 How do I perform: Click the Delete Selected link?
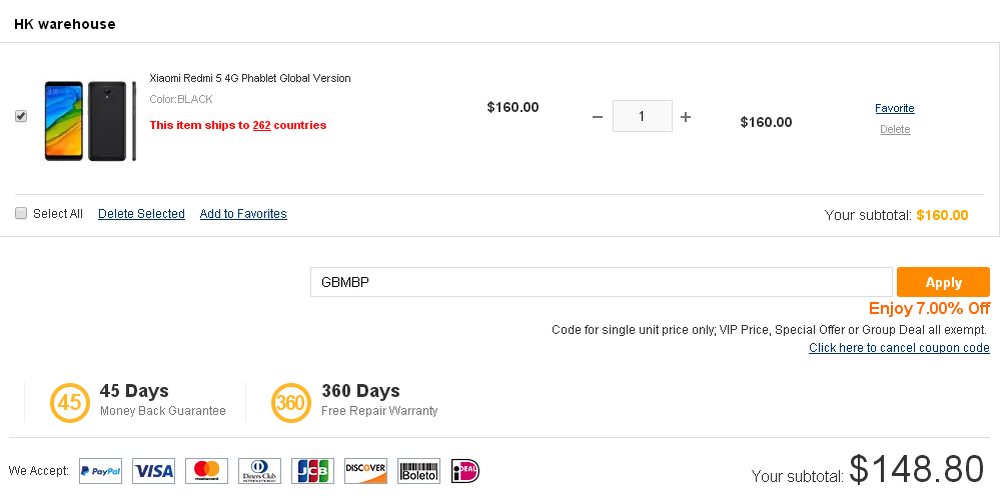pyautogui.click(x=141, y=214)
